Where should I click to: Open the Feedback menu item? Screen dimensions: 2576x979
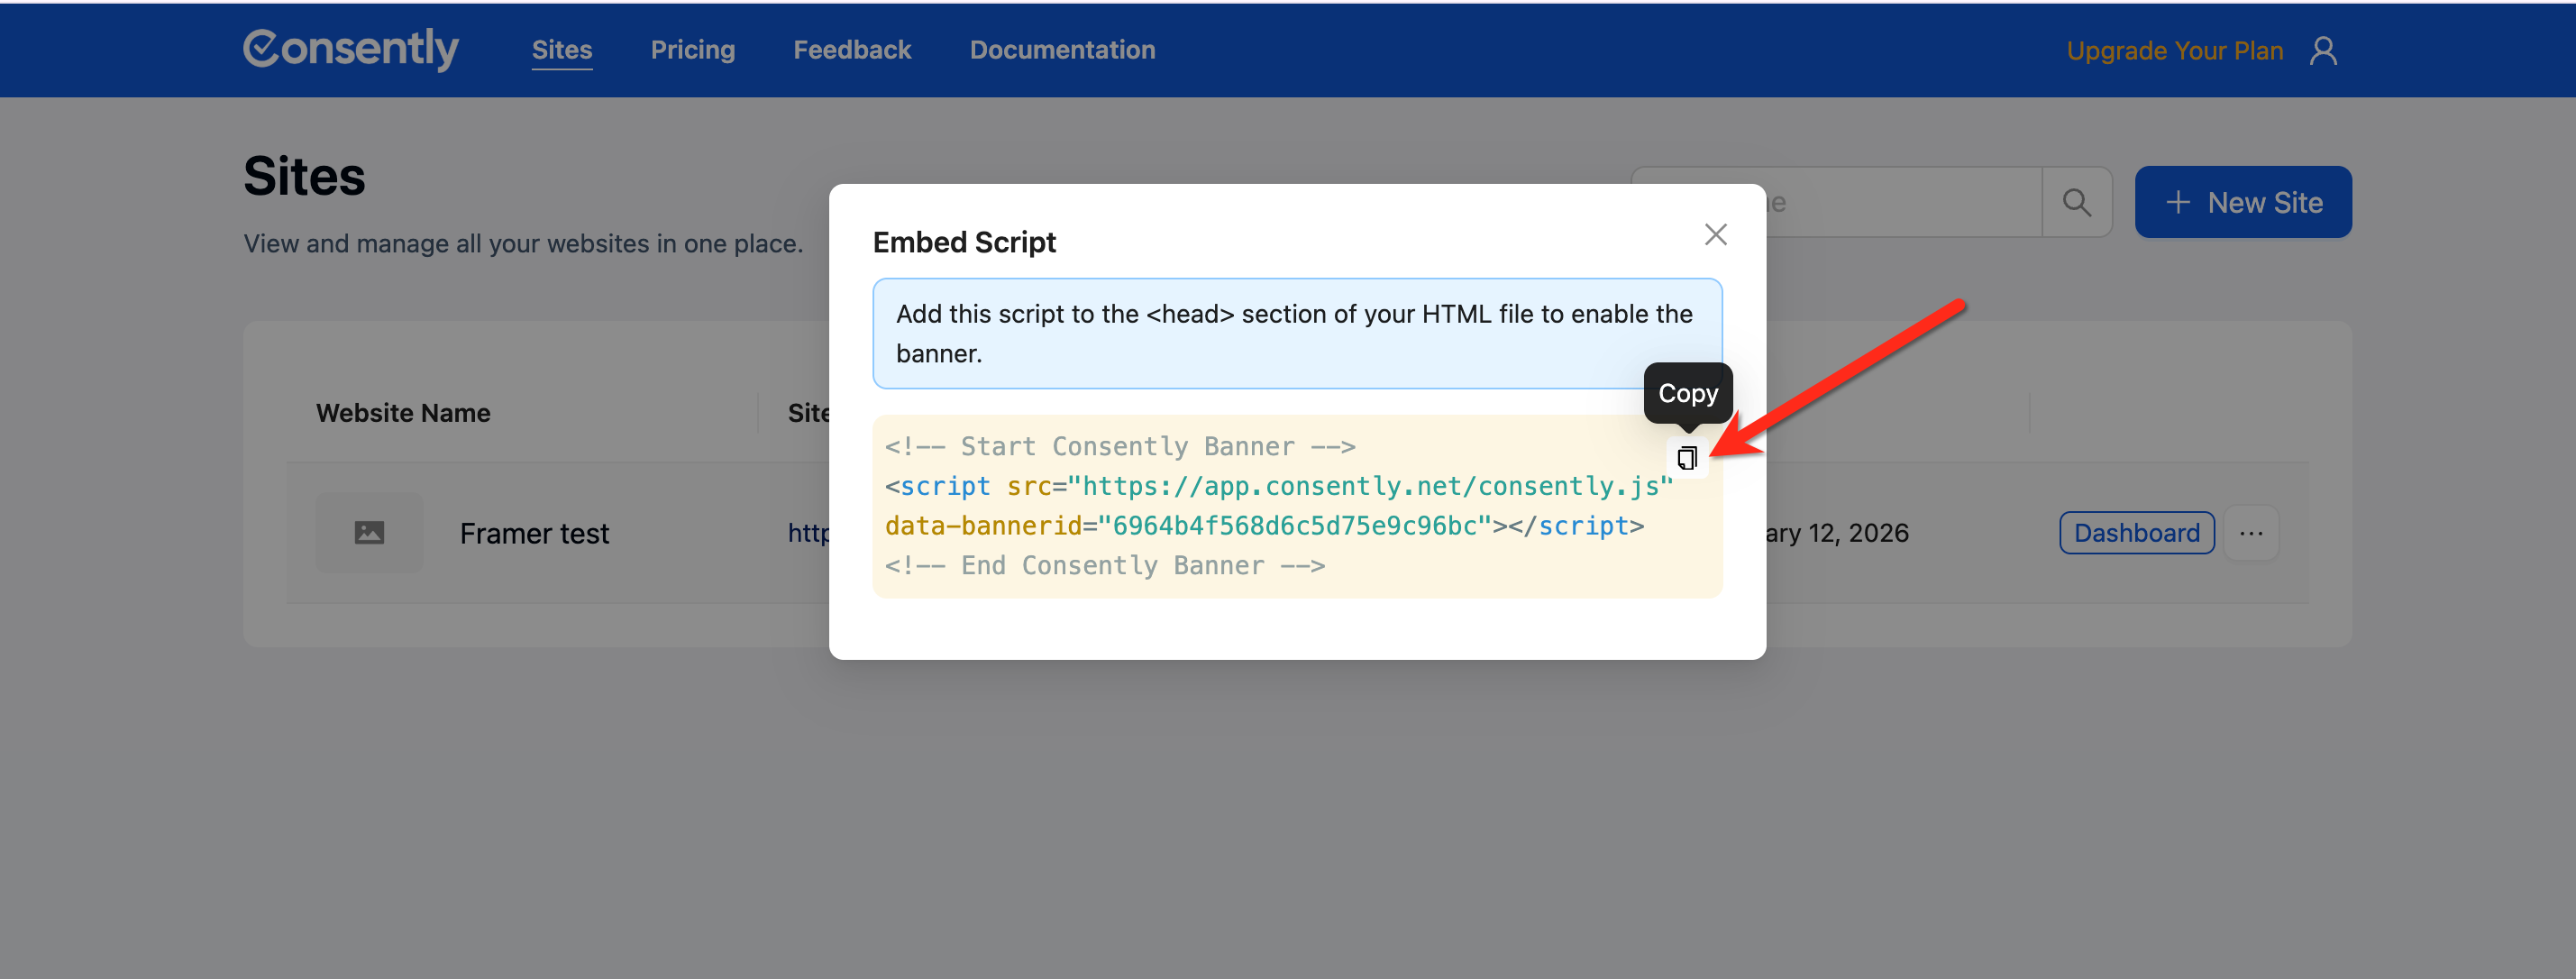click(852, 50)
